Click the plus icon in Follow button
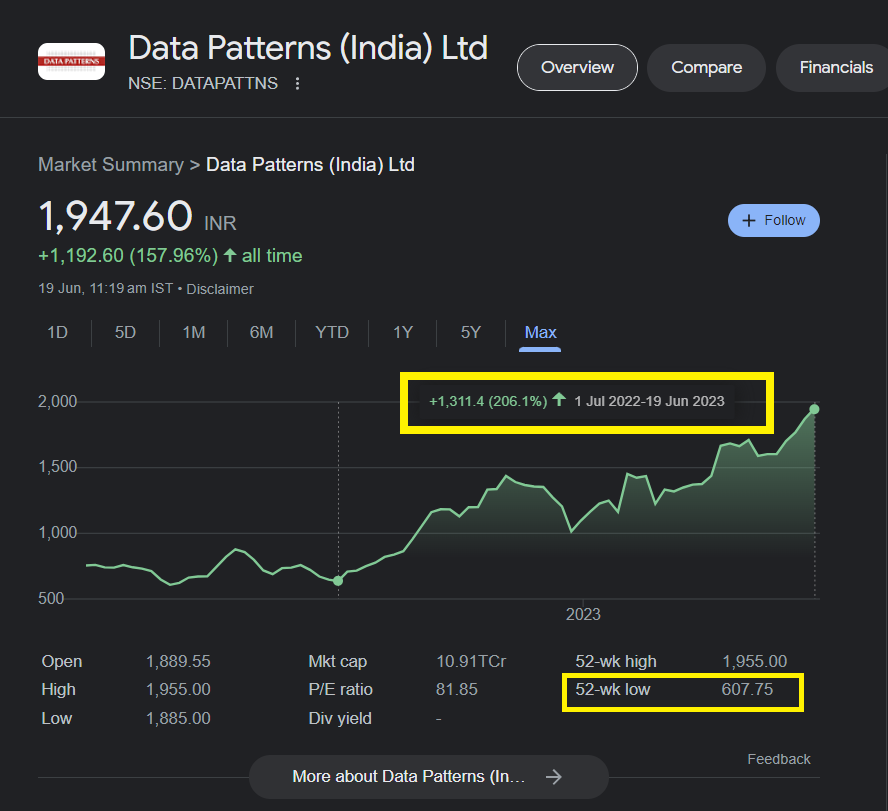Image resolution: width=888 pixels, height=811 pixels. (x=749, y=220)
